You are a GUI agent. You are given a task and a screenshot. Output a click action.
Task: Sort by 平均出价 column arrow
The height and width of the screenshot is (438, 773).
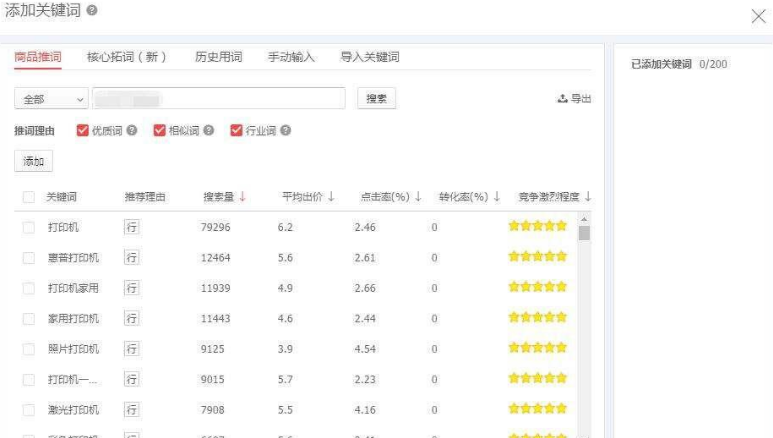click(331, 197)
